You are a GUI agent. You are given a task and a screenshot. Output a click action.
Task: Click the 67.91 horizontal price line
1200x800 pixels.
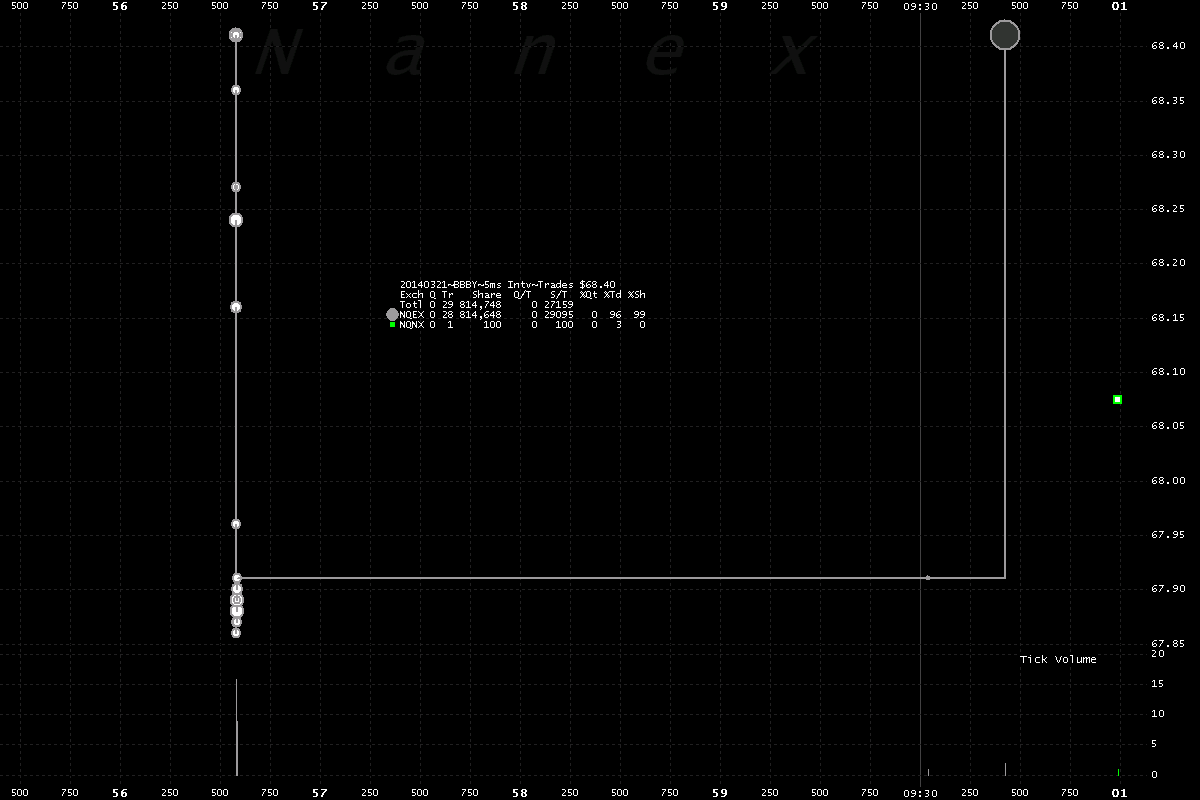click(620, 578)
